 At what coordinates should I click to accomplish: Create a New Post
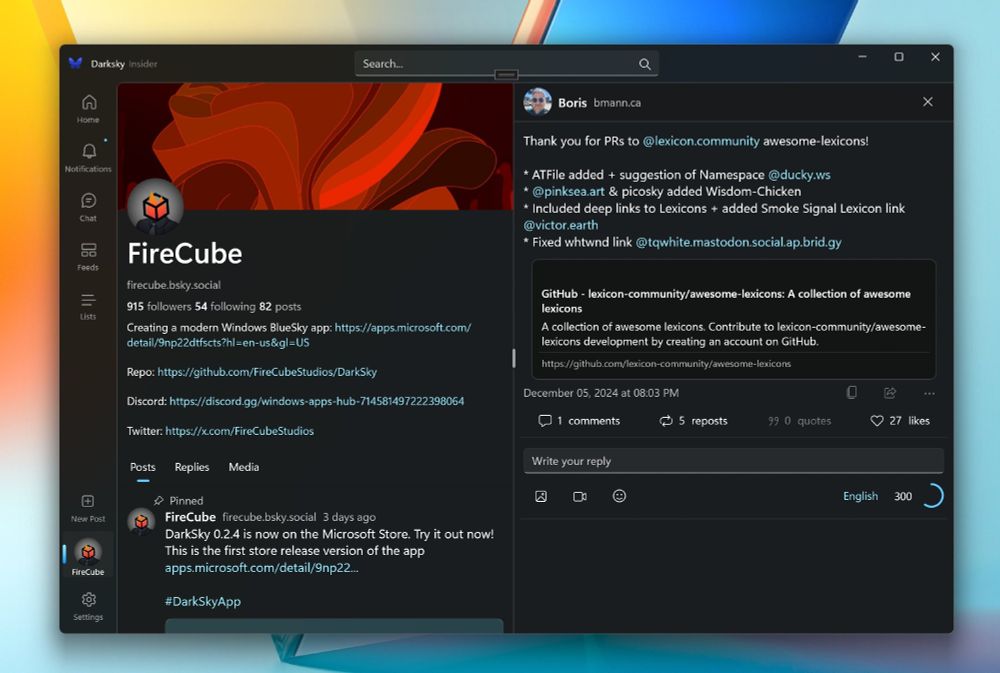(x=89, y=508)
